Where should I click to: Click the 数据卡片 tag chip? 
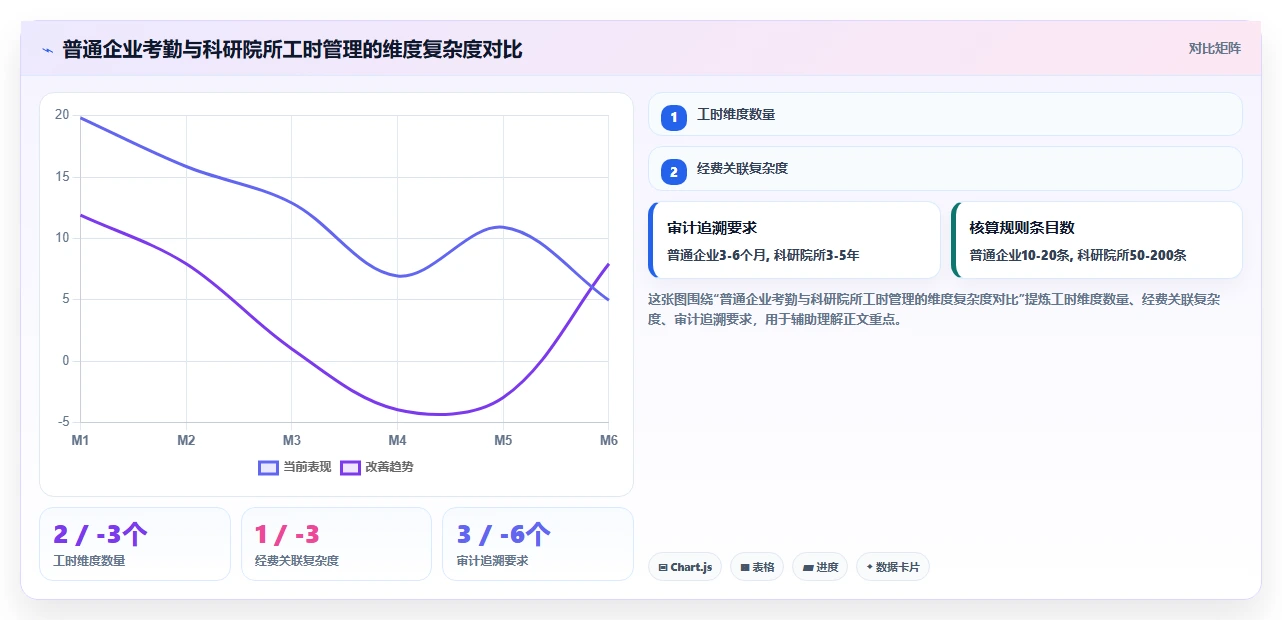click(893, 567)
